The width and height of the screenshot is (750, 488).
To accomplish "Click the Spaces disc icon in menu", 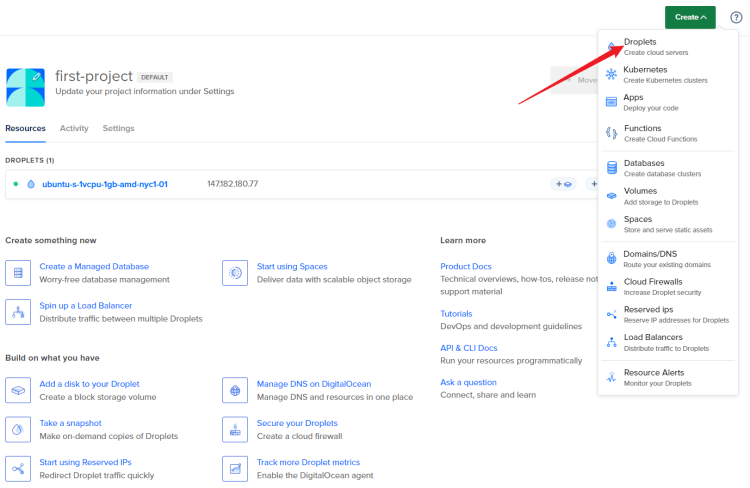I will pyautogui.click(x=611, y=223).
